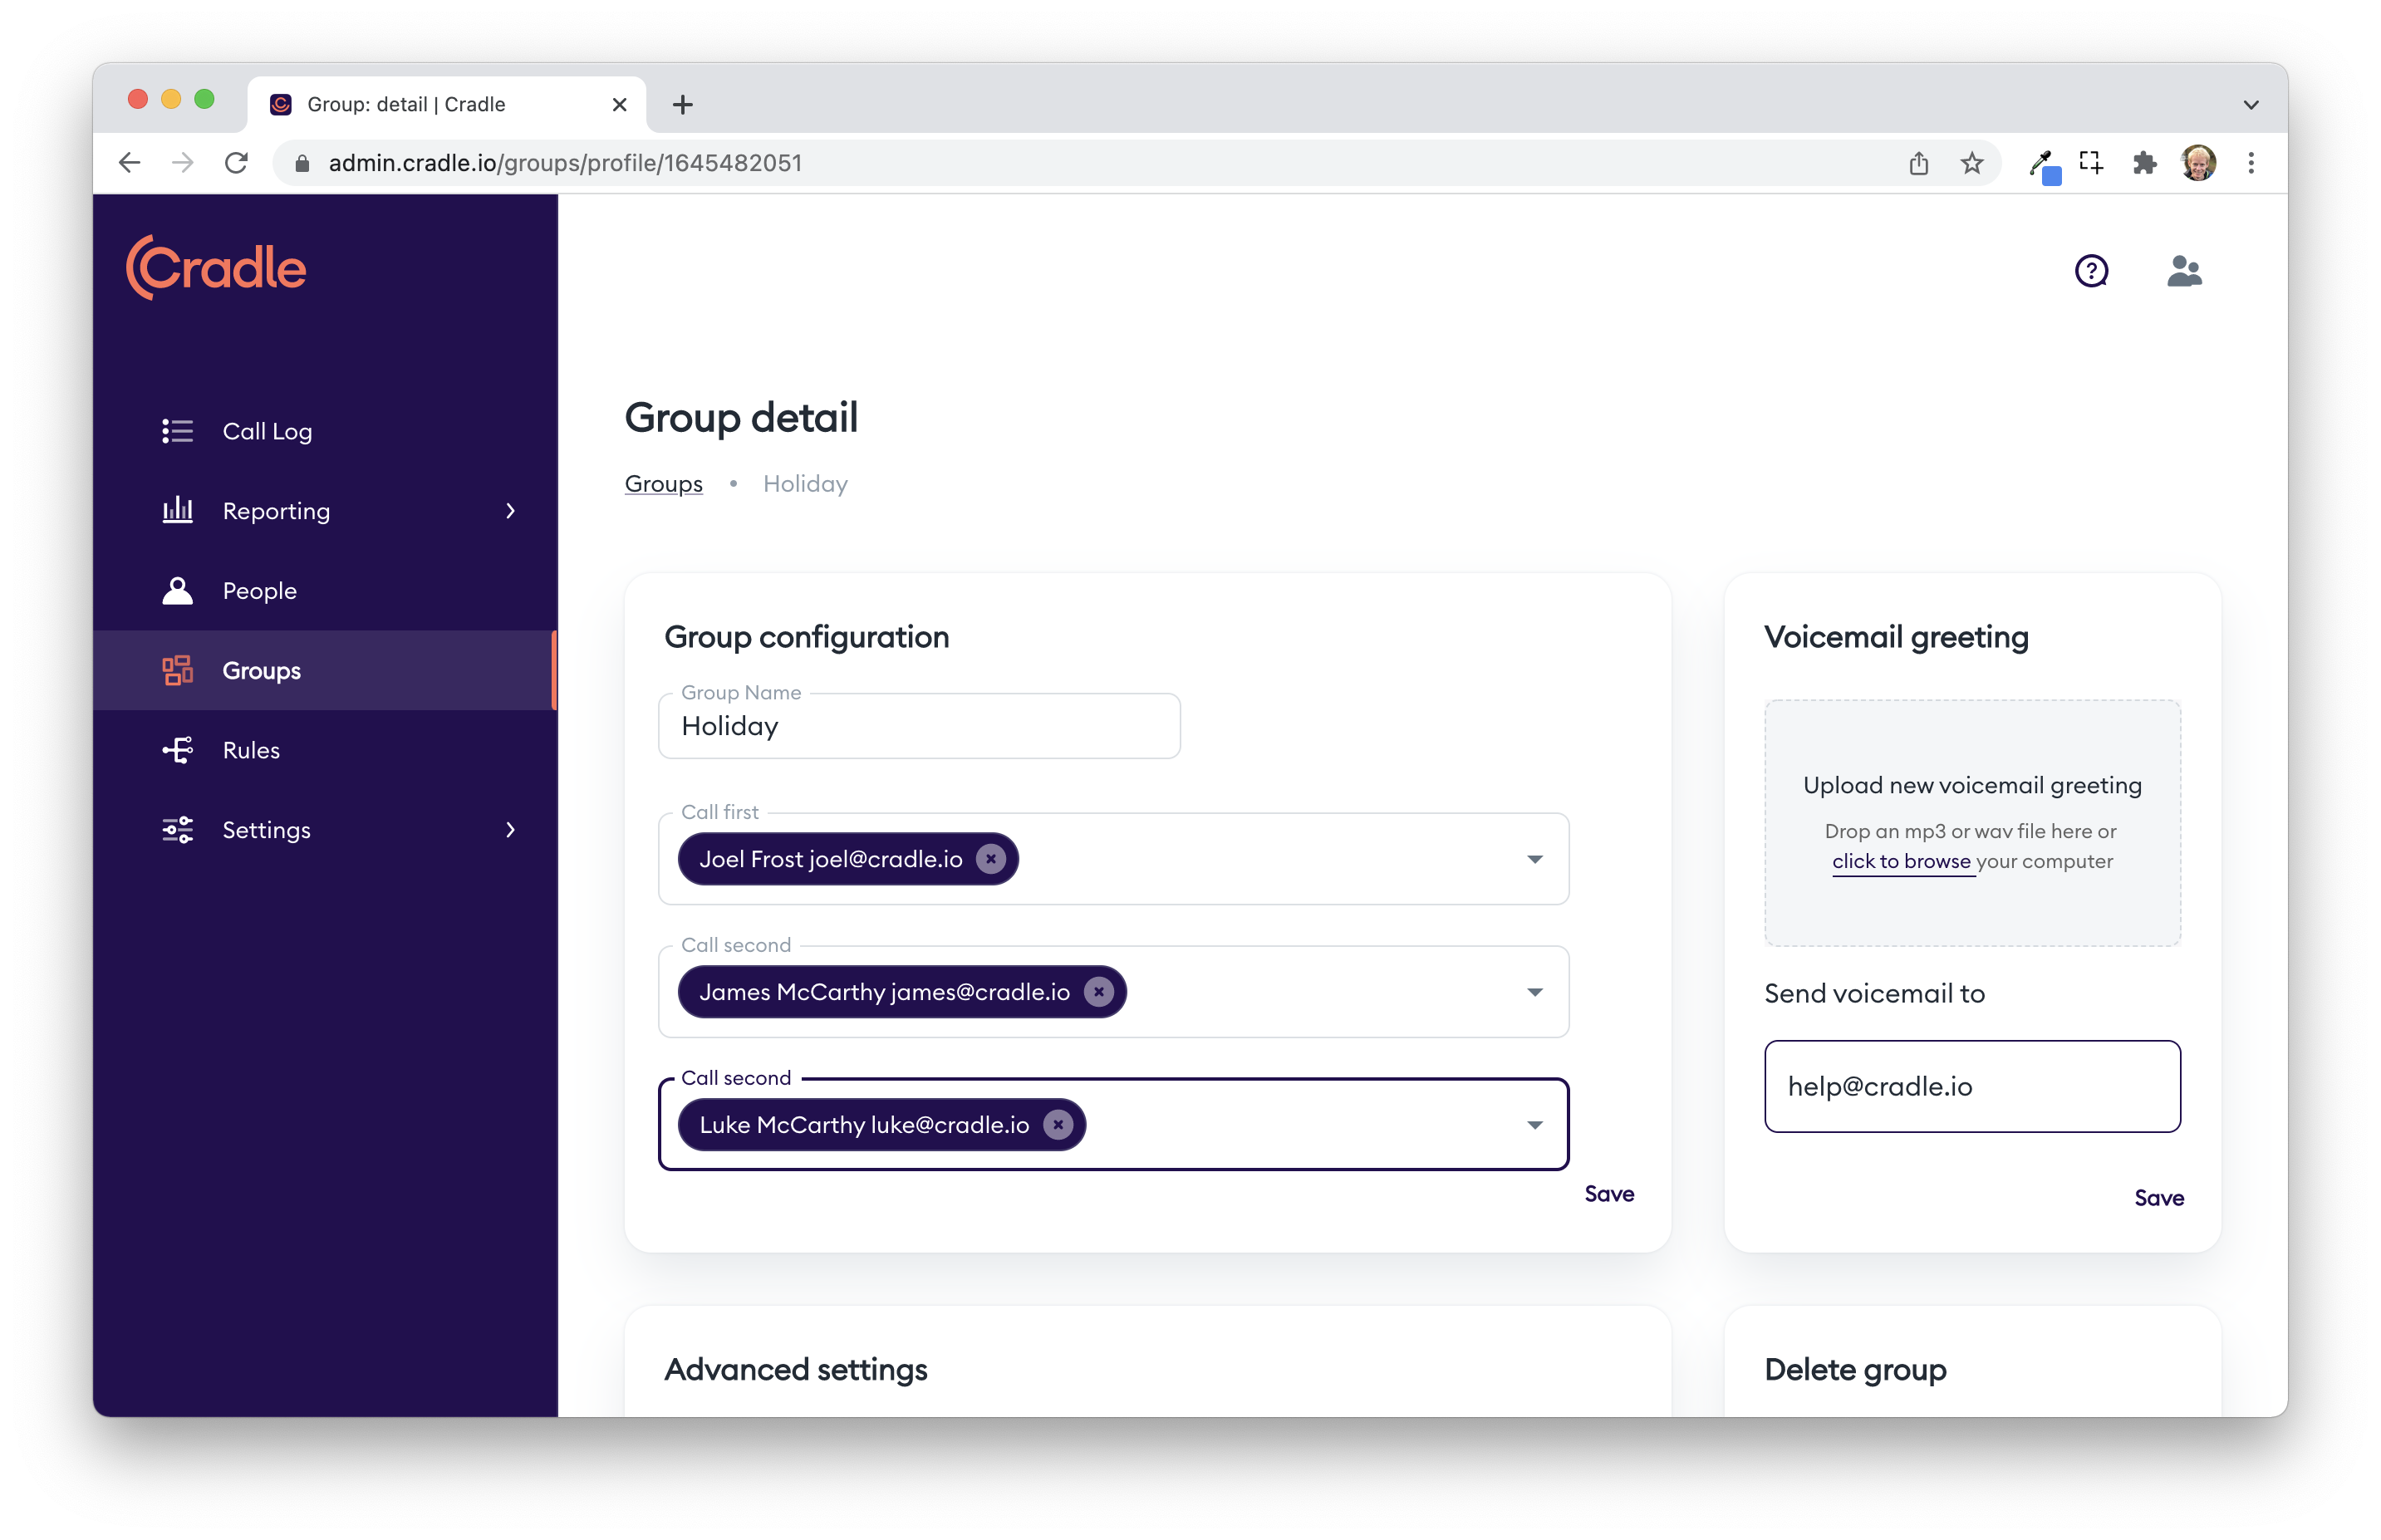Screen dimensions: 2381x1540
Task: Open James McCarthy Call second dropdown arrow
Action: point(1534,992)
